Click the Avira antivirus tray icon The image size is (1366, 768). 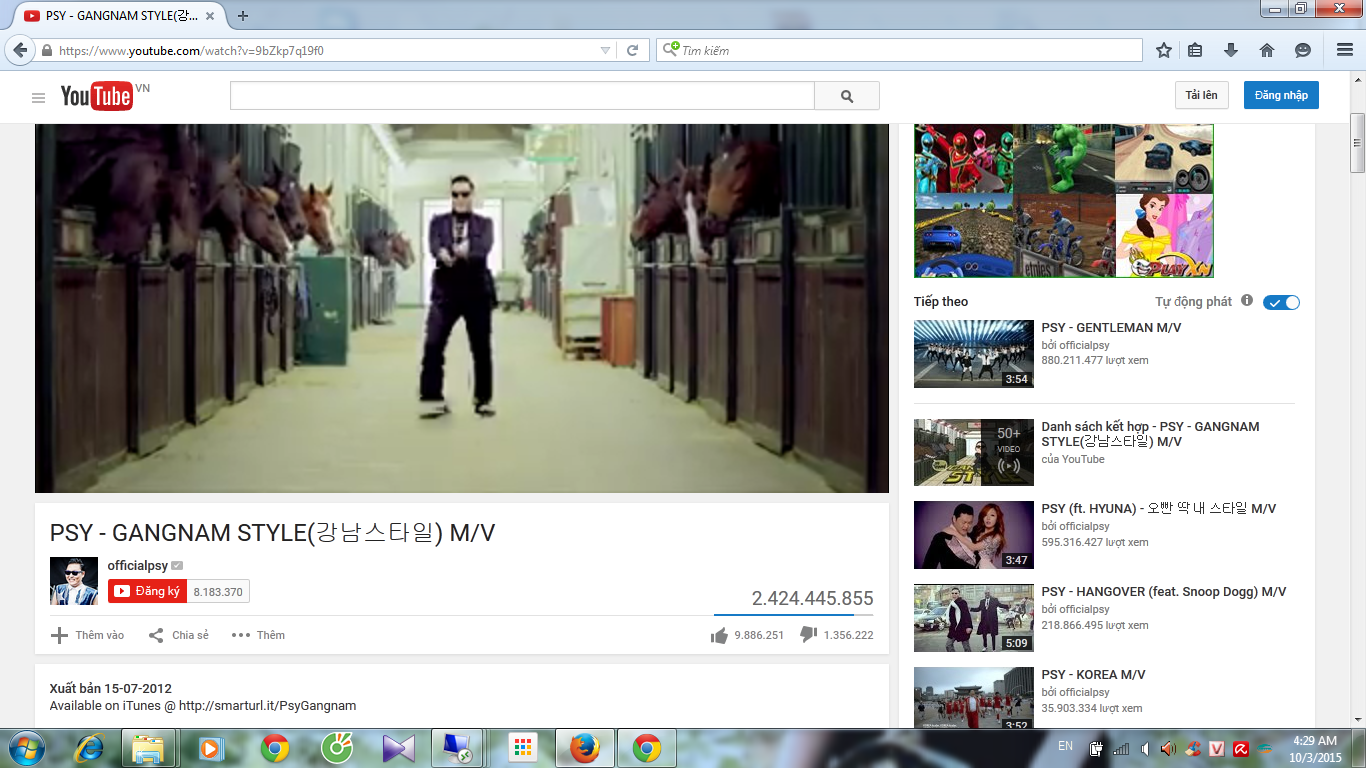pos(1241,748)
